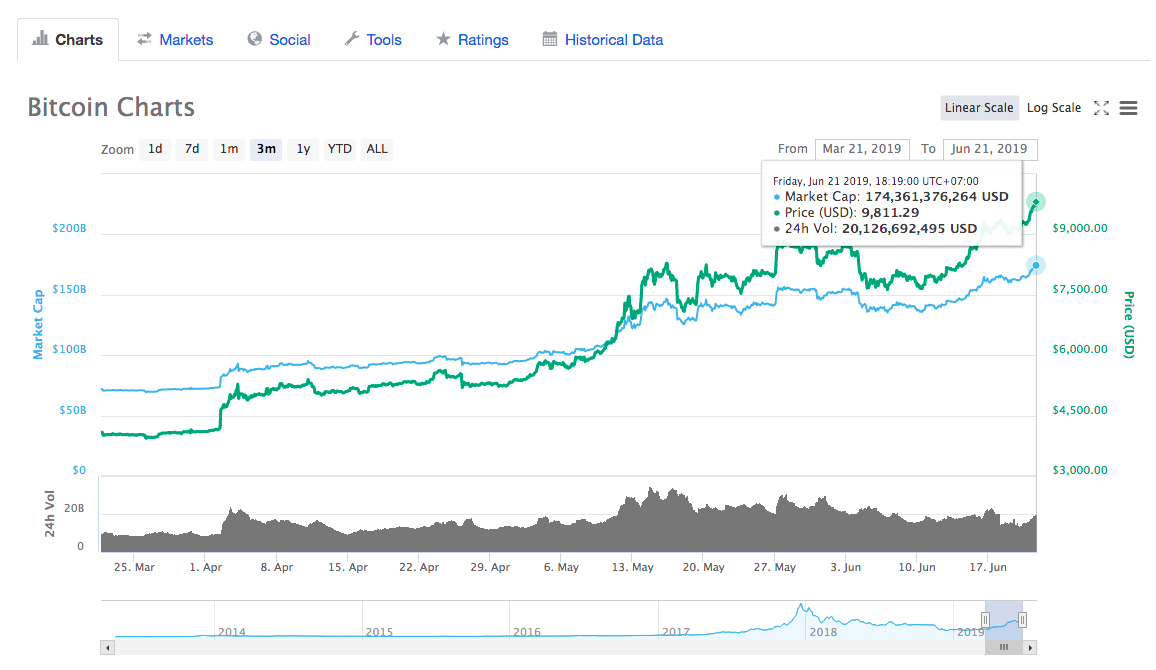Click the price line endpoint marker
Screen dimensions: 1156x670
click(1036, 202)
